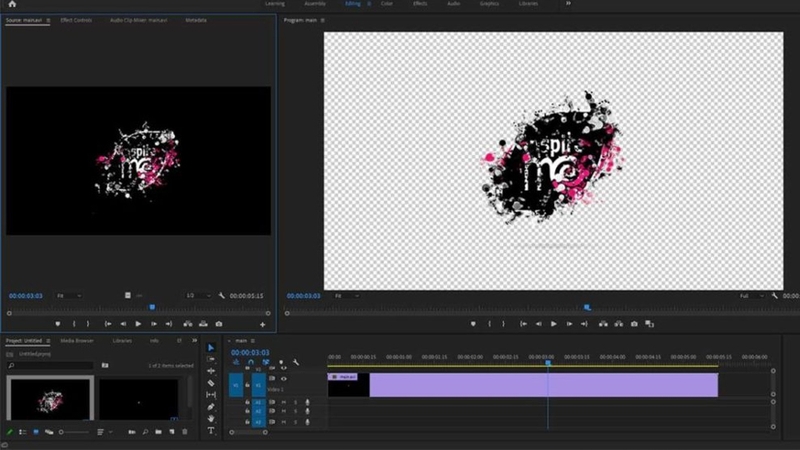The height and width of the screenshot is (450, 800).
Task: Open Source monitor button editor plus
Action: click(263, 324)
